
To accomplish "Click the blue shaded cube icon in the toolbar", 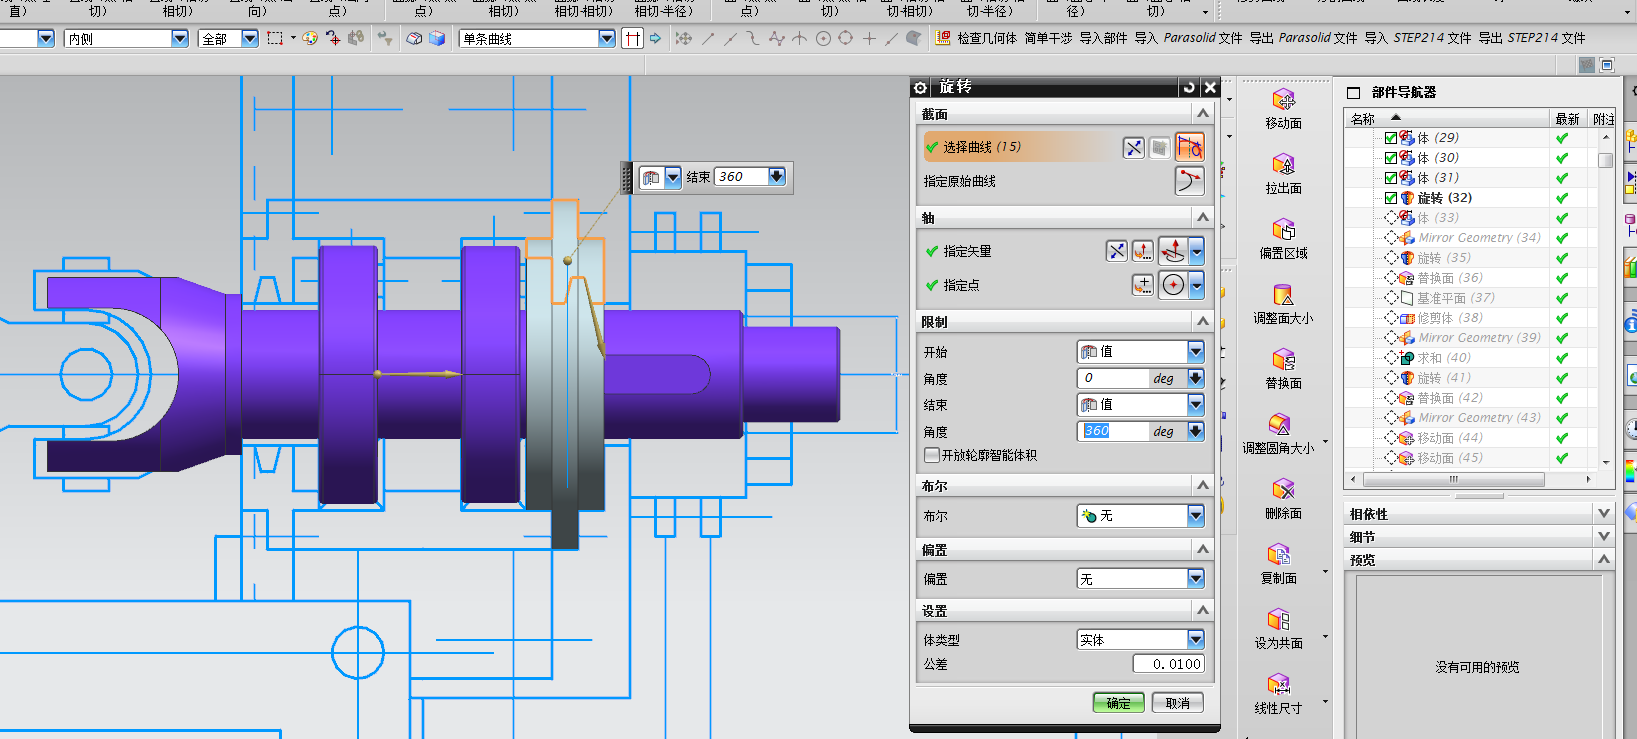I will click(437, 38).
